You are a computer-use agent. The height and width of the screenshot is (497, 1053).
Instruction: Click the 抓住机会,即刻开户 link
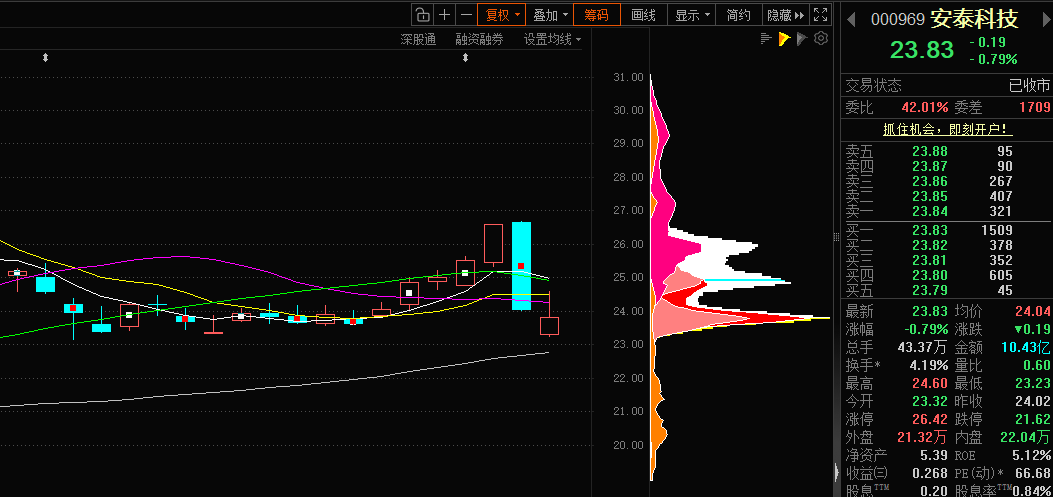point(948,130)
